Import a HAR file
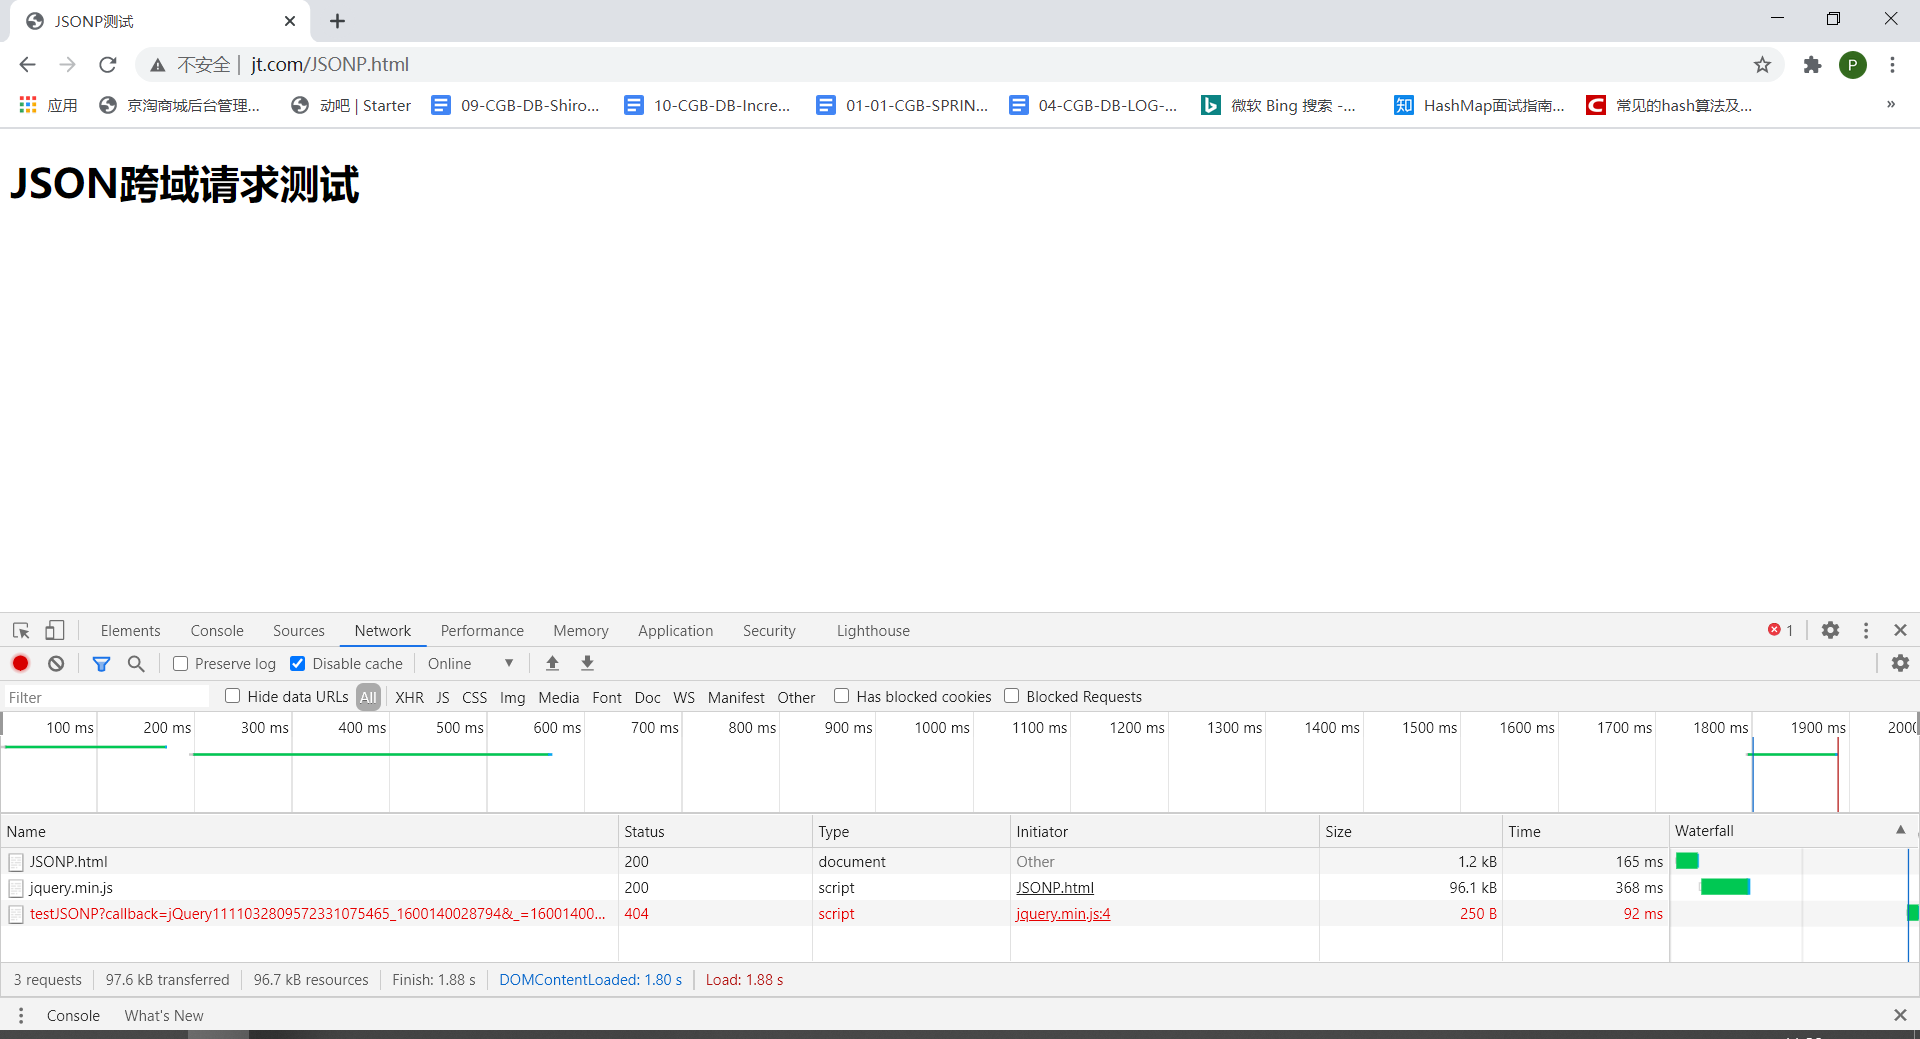Screen dimensions: 1920x1039 [x=552, y=663]
